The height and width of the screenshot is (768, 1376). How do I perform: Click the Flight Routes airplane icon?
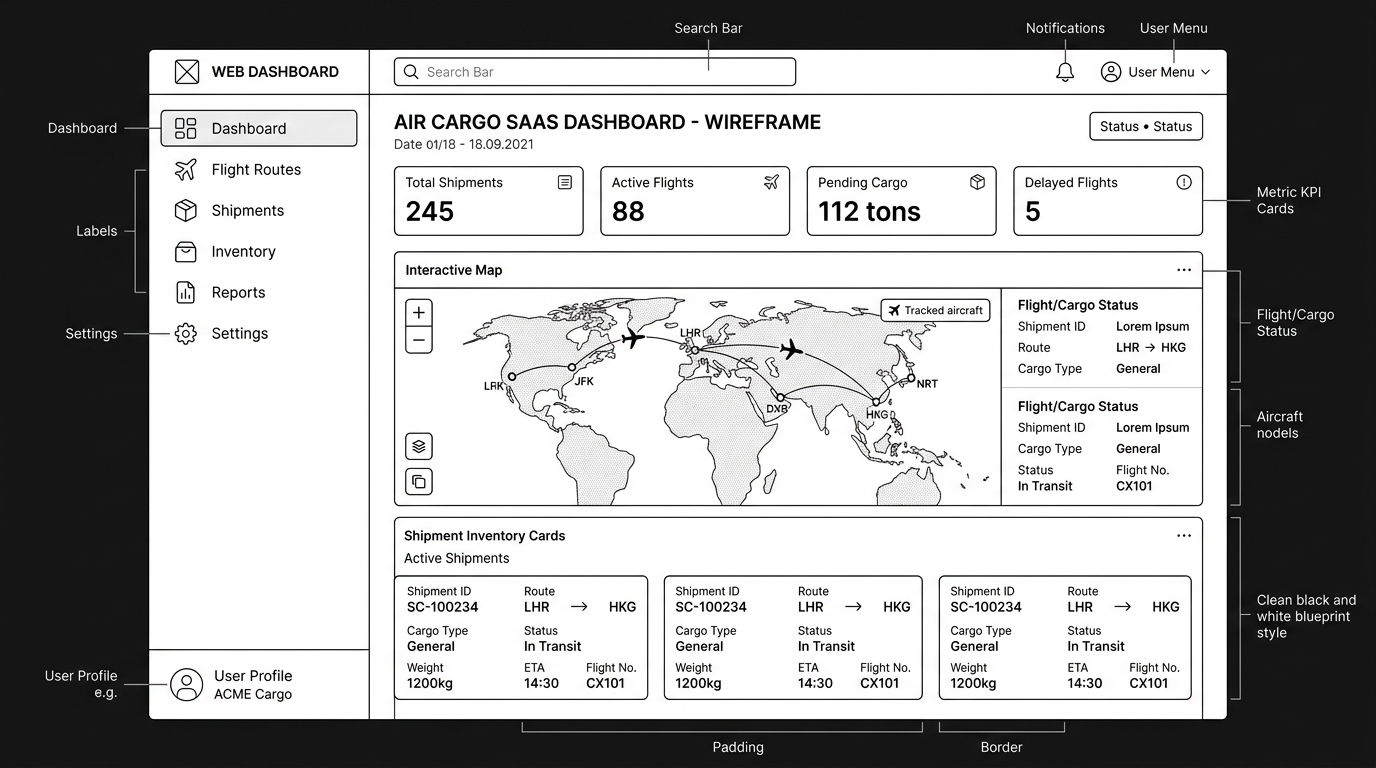[x=186, y=170]
